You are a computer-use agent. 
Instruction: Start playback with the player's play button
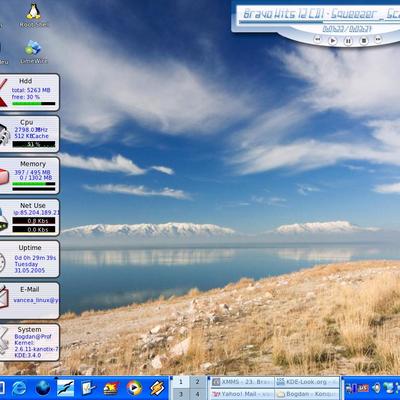pyautogui.click(x=333, y=41)
